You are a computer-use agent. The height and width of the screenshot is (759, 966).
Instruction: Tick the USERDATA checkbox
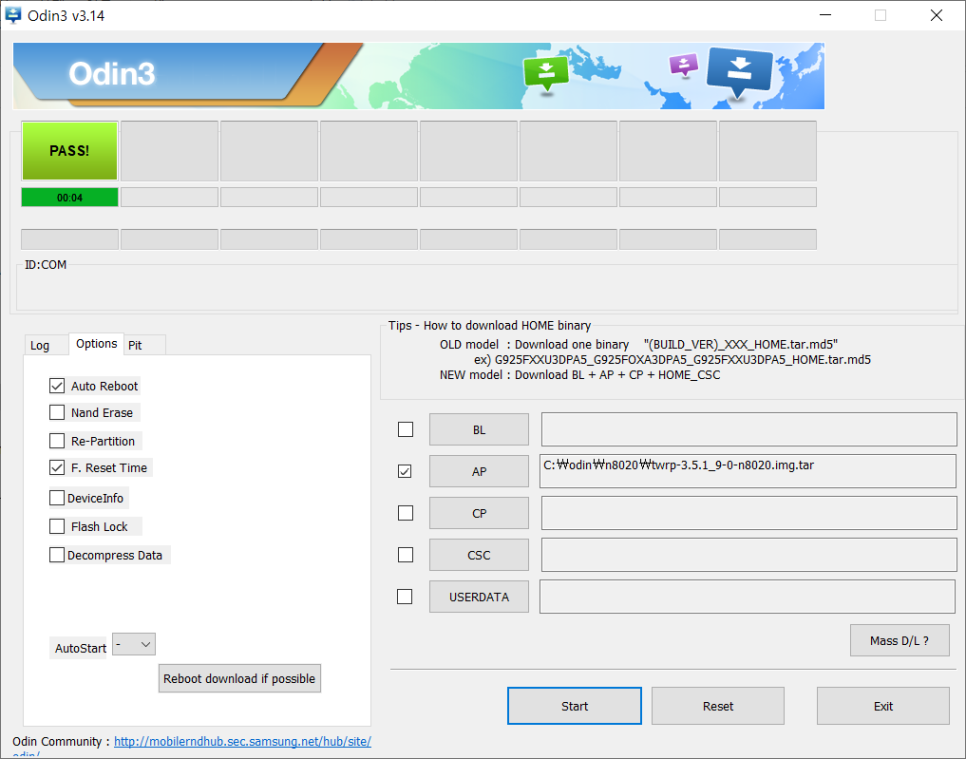(405, 596)
